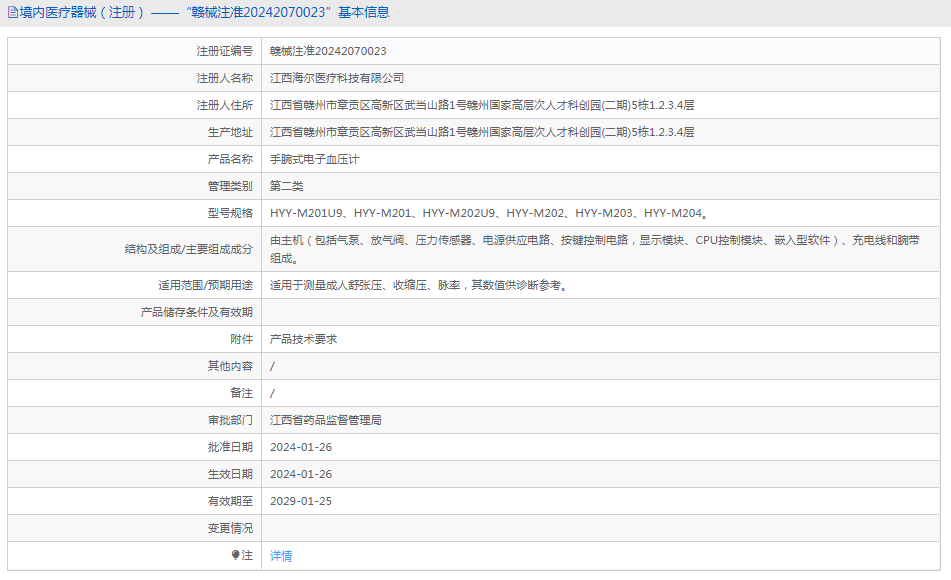Viewport: 951px width, 580px height.
Task: Click the 生效日期 label
Action: [230, 474]
